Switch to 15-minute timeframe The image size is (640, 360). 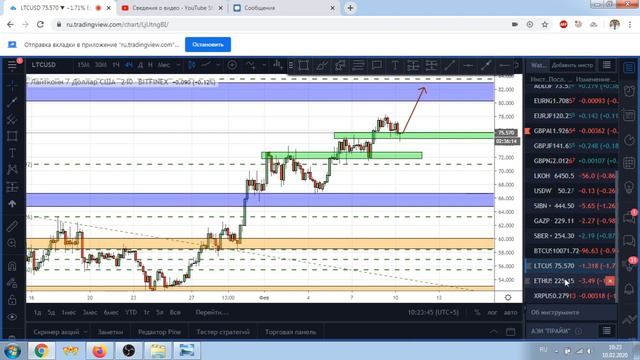[x=83, y=65]
